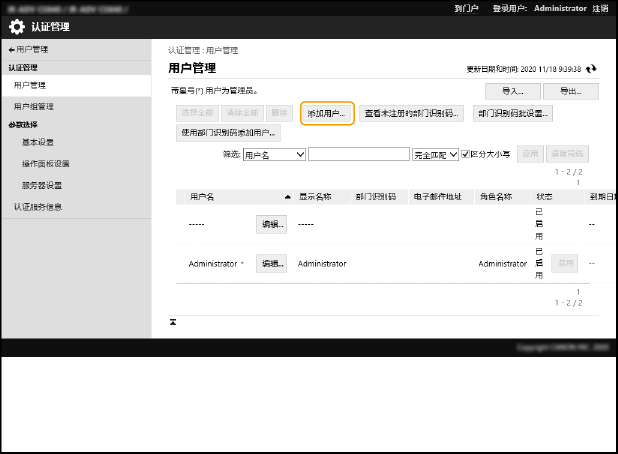Go to 操作面板设置 in sidebar
Image resolution: width=618 pixels, height=454 pixels.
(46, 163)
